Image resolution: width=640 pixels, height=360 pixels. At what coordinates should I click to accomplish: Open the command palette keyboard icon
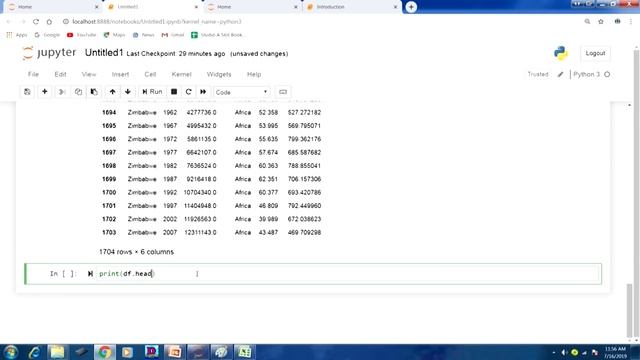pos(283,92)
